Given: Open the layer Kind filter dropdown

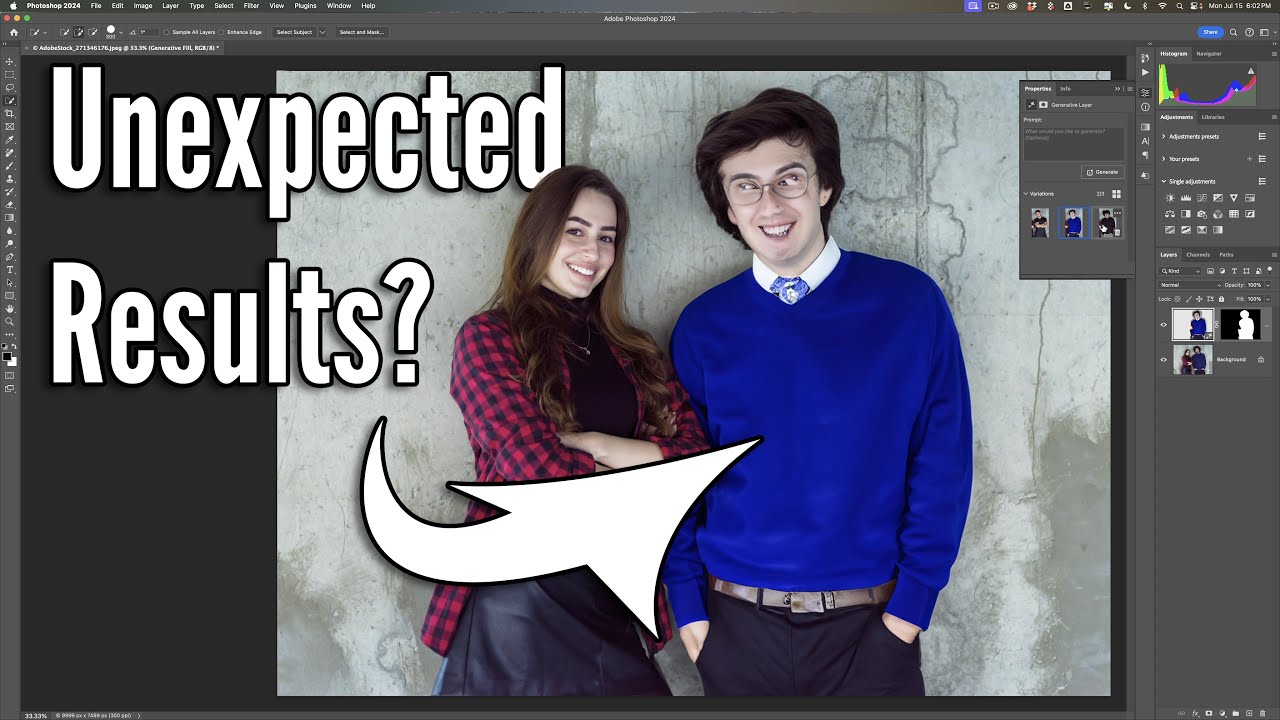Looking at the screenshot, I should click(x=1181, y=271).
